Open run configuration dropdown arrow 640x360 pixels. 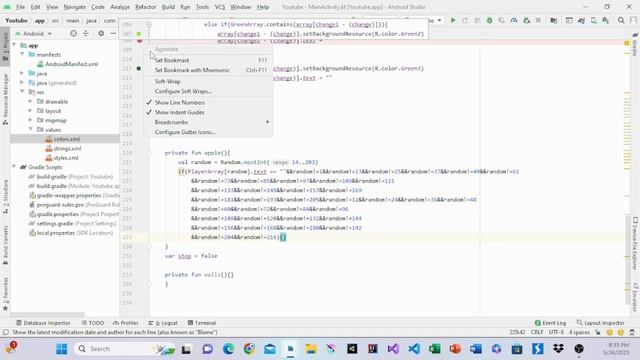click(439, 20)
